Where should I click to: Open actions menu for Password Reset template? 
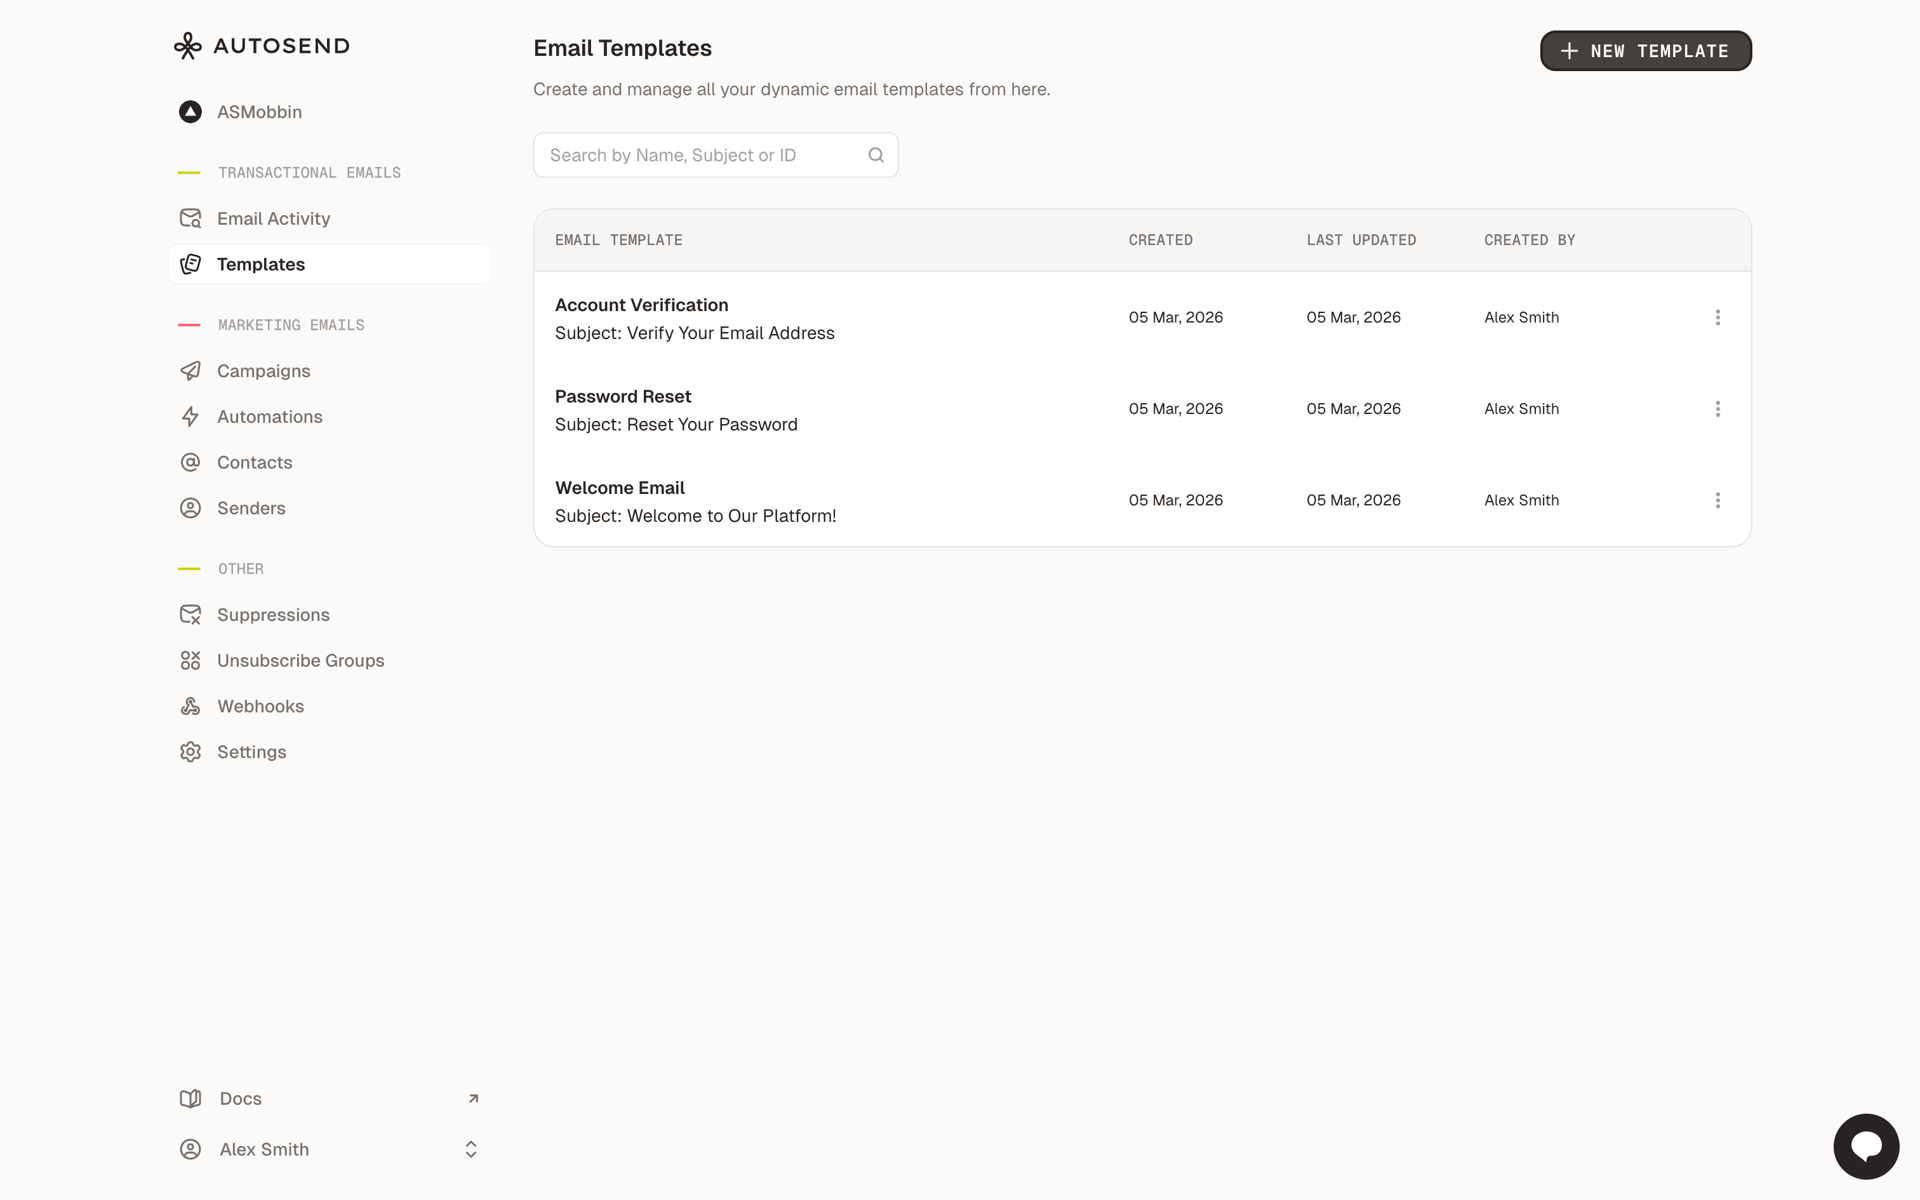pyautogui.click(x=1718, y=409)
